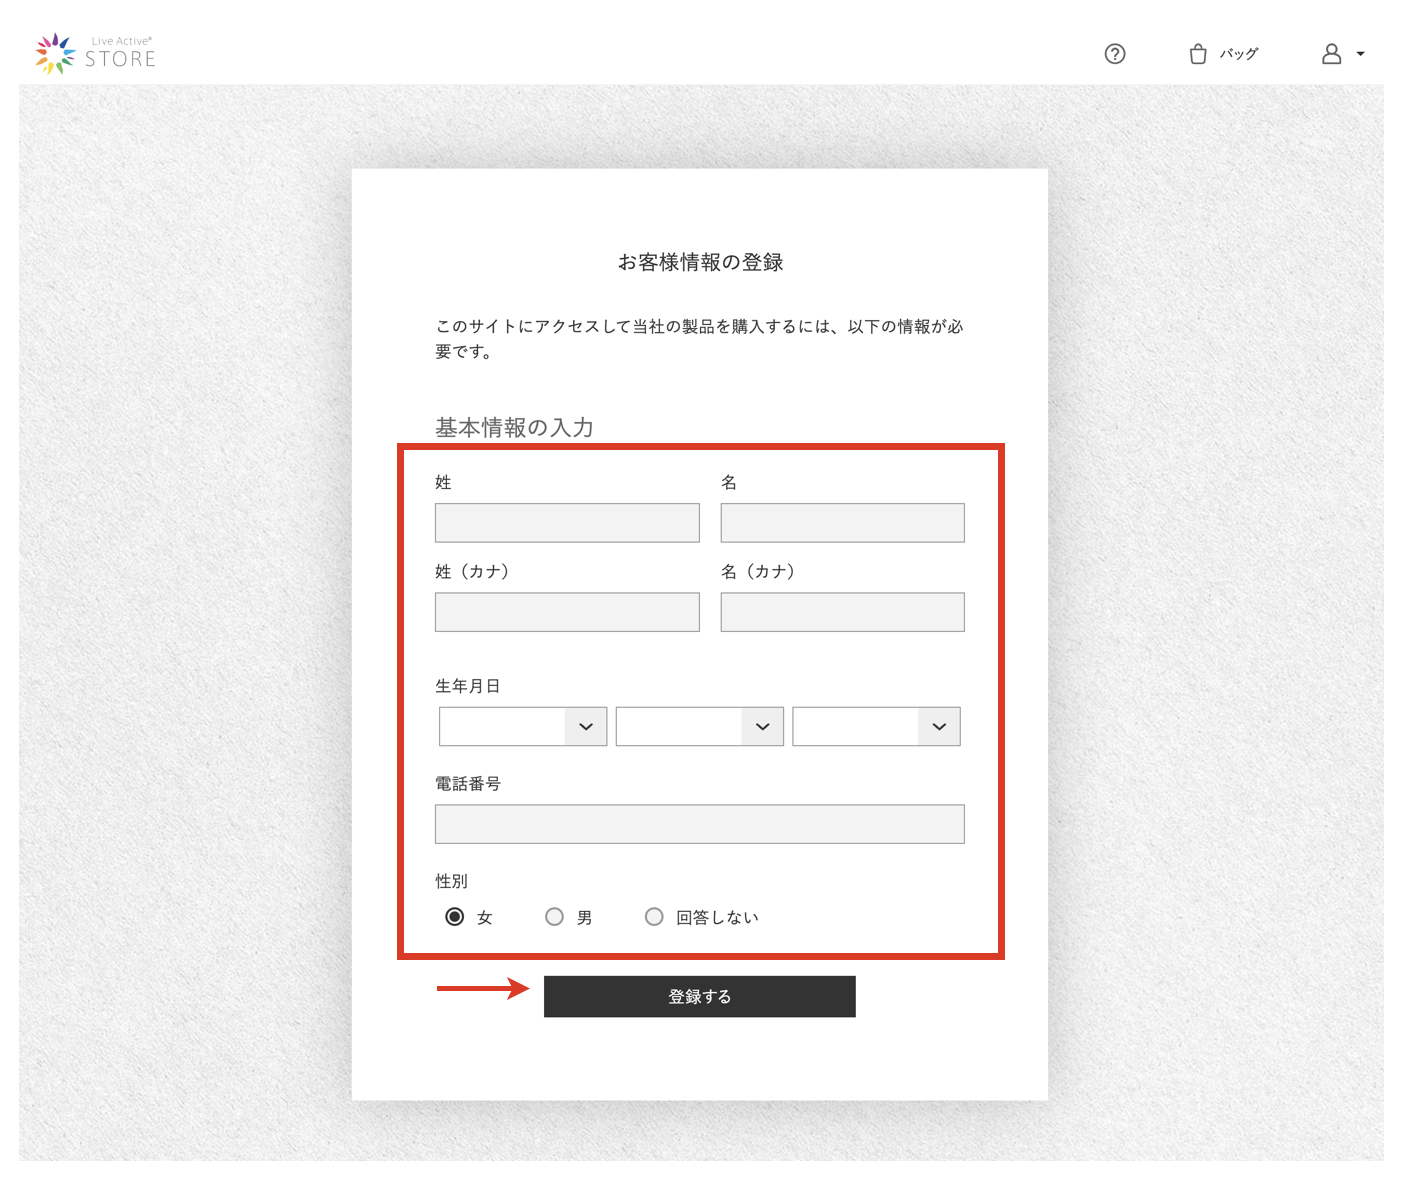The image size is (1406, 1180).
Task: Focus the 電話番号 phone number field
Action: click(699, 824)
